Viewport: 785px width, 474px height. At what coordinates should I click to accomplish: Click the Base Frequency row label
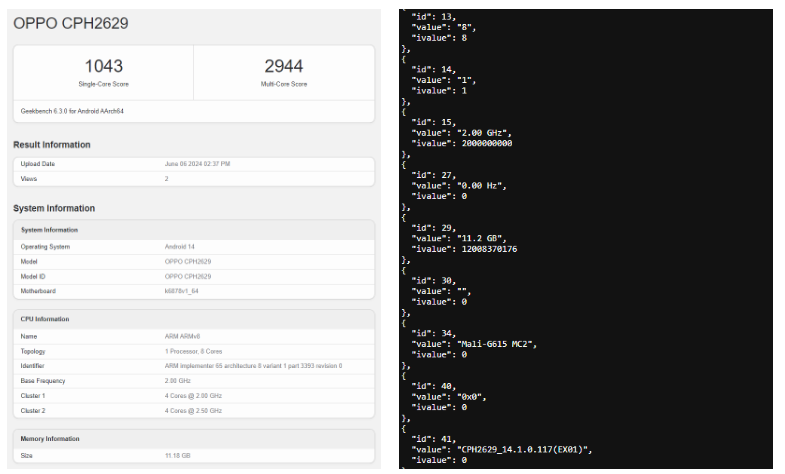[43, 381]
